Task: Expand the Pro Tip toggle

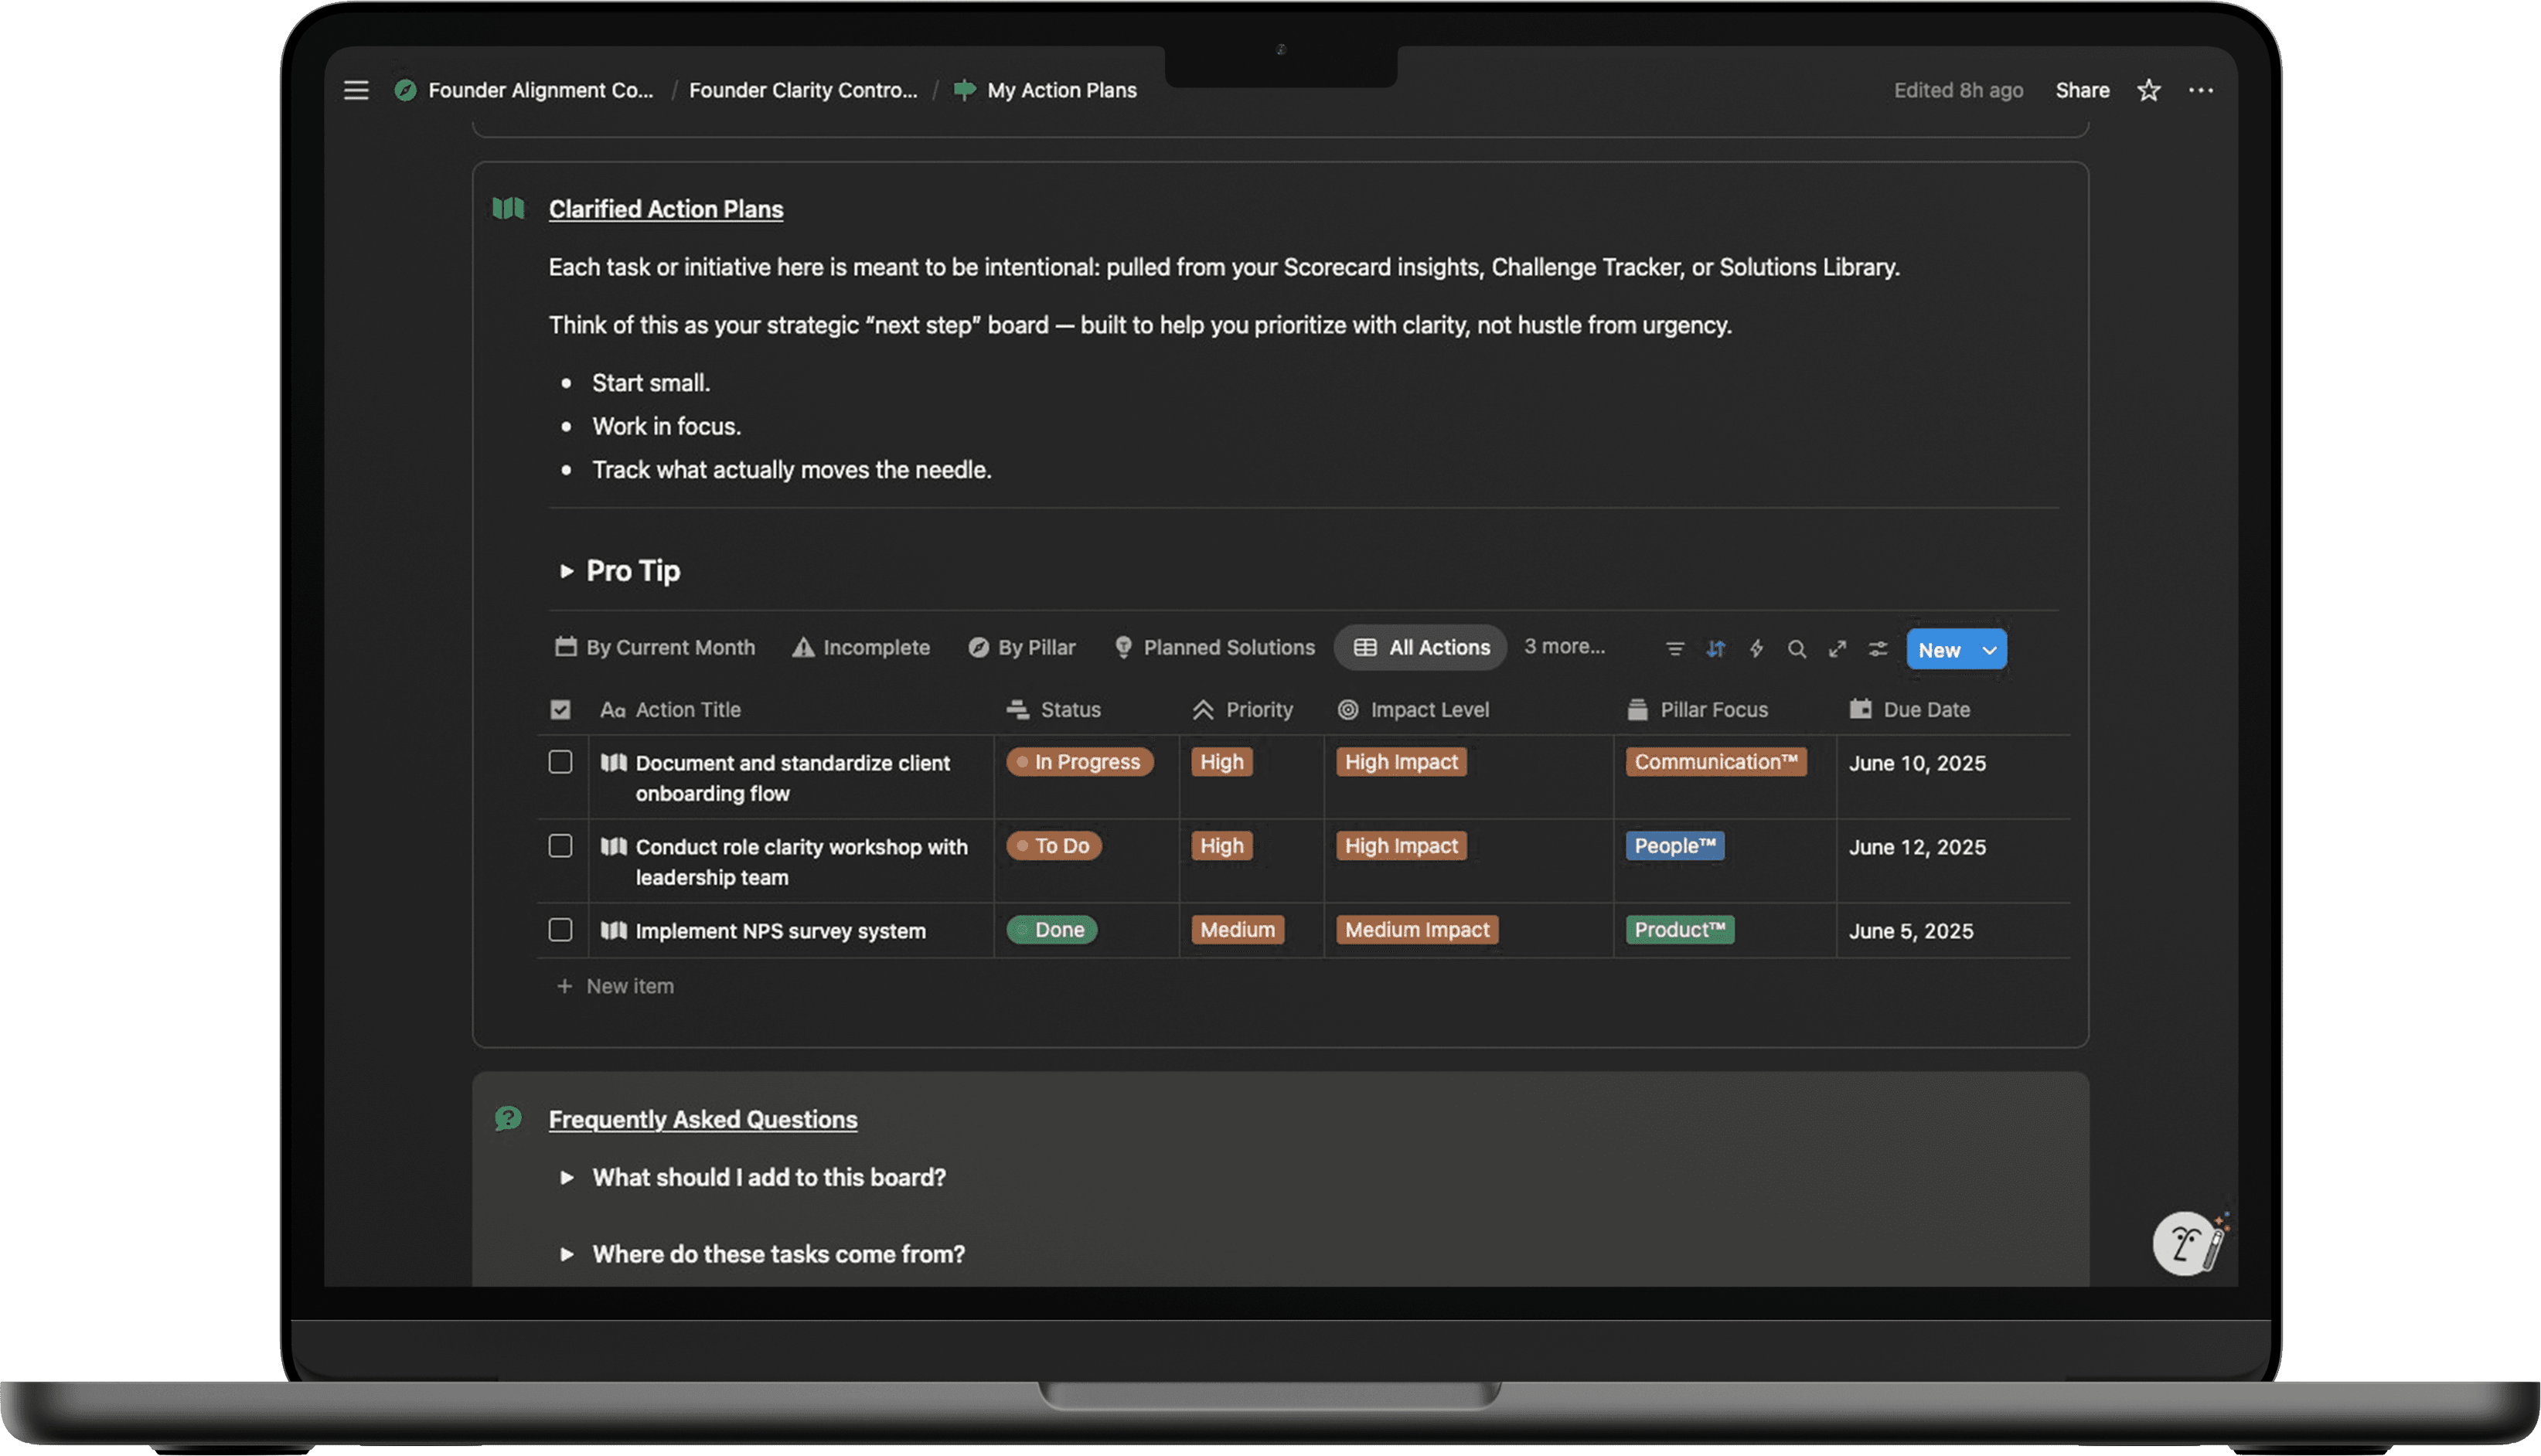Action: (x=566, y=571)
